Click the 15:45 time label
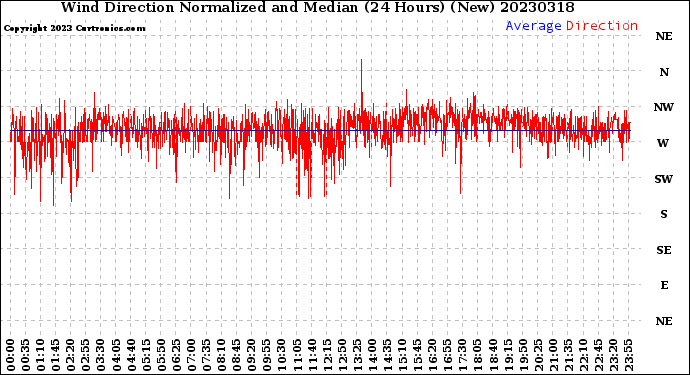The height and width of the screenshot is (375, 690). (418, 355)
